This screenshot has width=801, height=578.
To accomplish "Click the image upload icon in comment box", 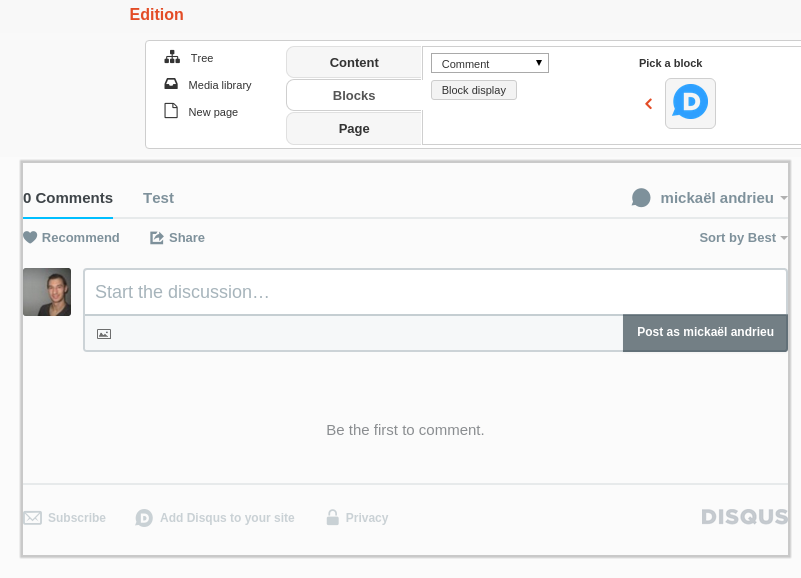I will [104, 333].
